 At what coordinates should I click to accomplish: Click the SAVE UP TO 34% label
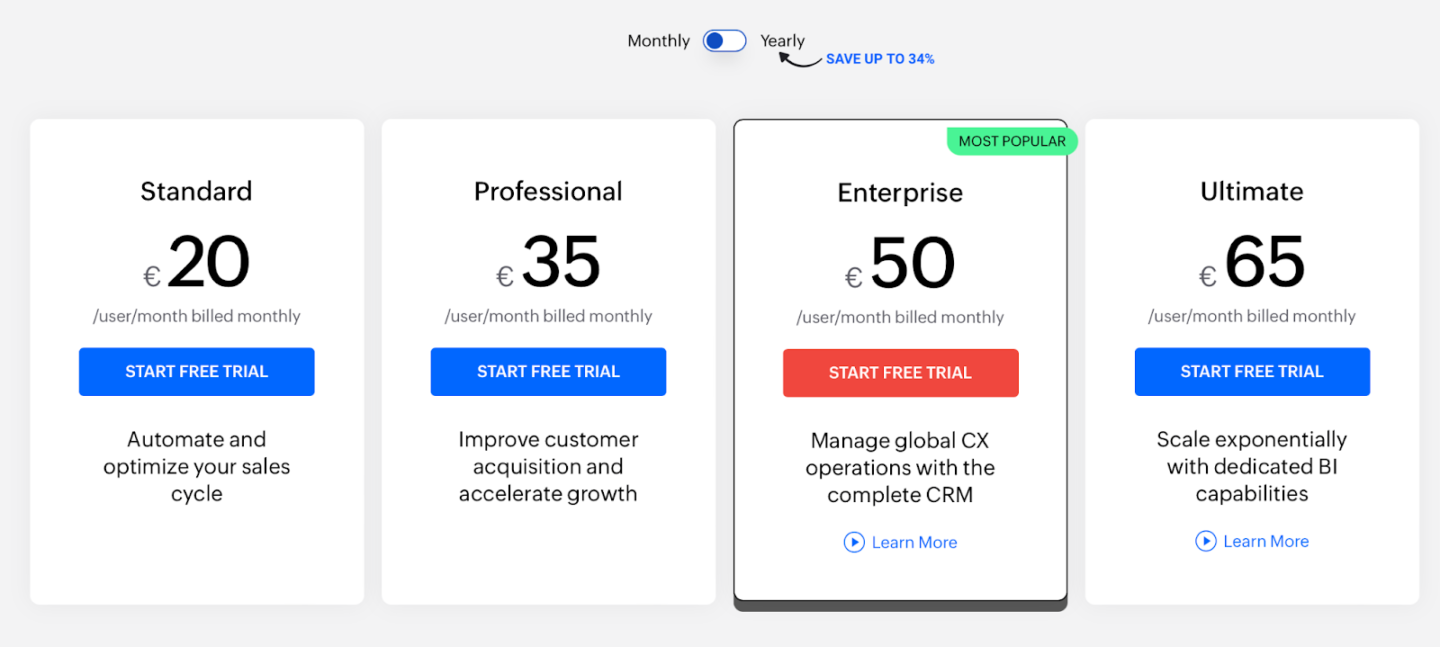click(x=879, y=58)
